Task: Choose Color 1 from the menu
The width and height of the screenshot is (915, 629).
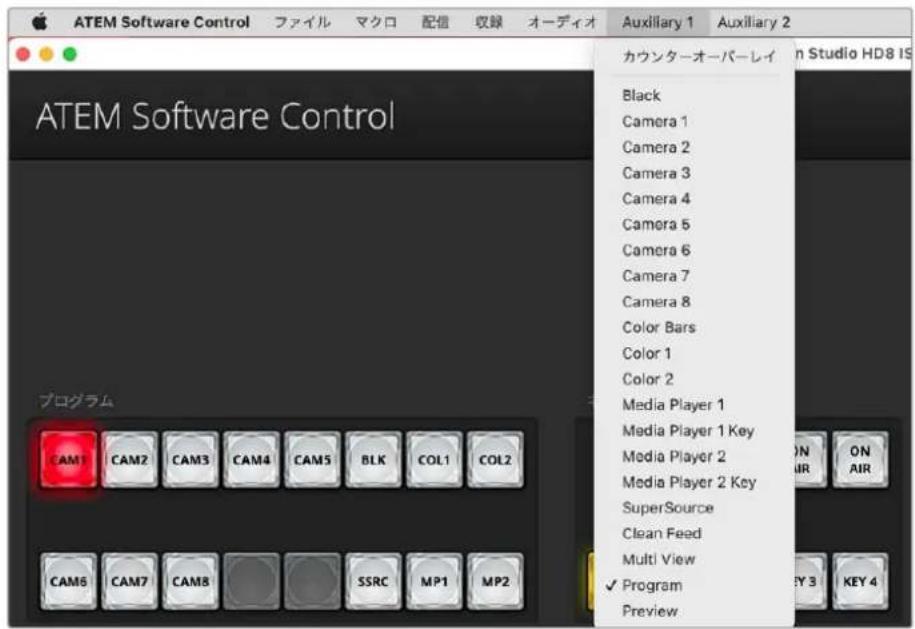Action: click(x=694, y=353)
